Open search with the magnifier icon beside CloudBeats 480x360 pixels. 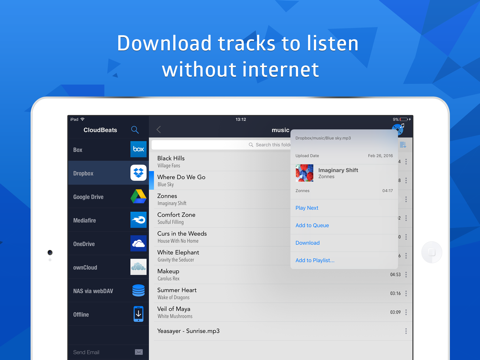click(x=135, y=130)
